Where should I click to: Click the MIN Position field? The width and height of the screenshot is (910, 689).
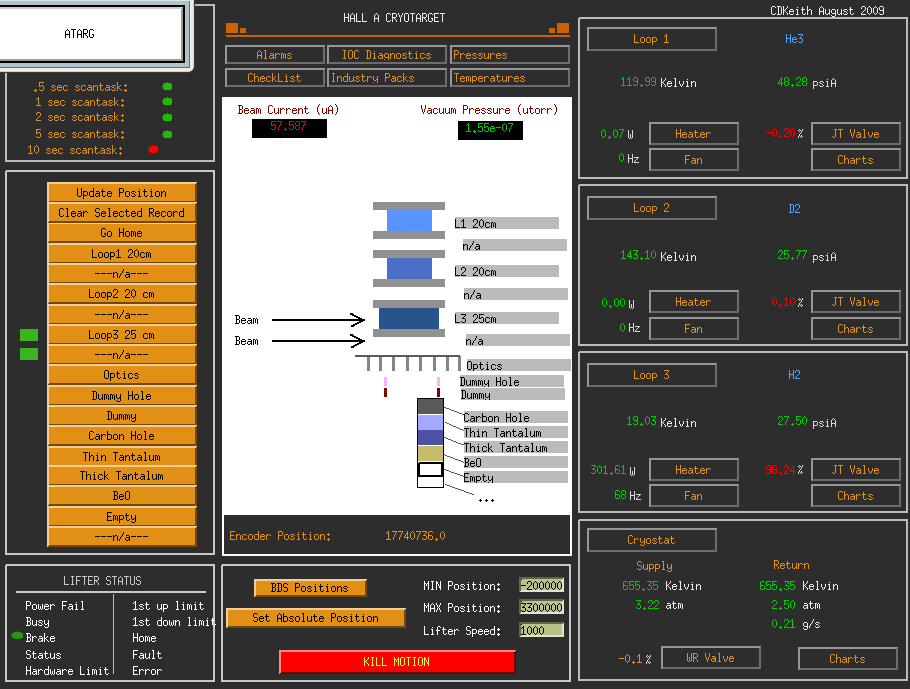point(541,586)
